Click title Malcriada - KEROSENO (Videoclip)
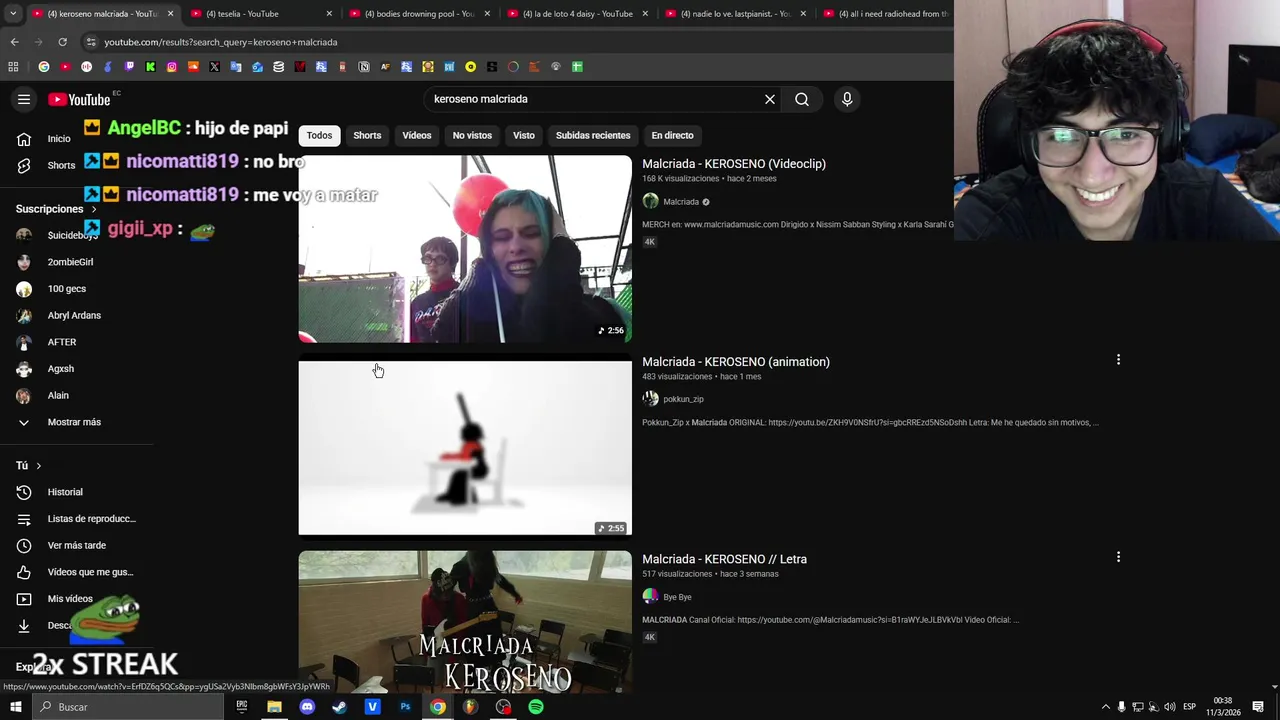 tap(734, 164)
